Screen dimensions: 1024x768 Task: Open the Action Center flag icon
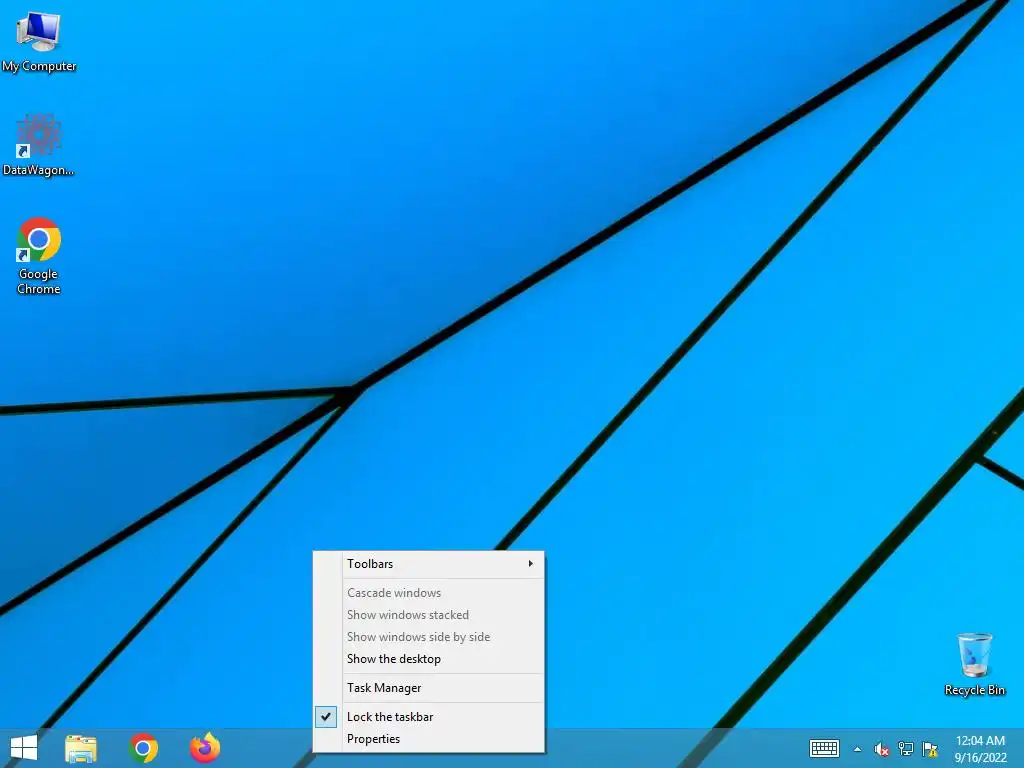930,749
